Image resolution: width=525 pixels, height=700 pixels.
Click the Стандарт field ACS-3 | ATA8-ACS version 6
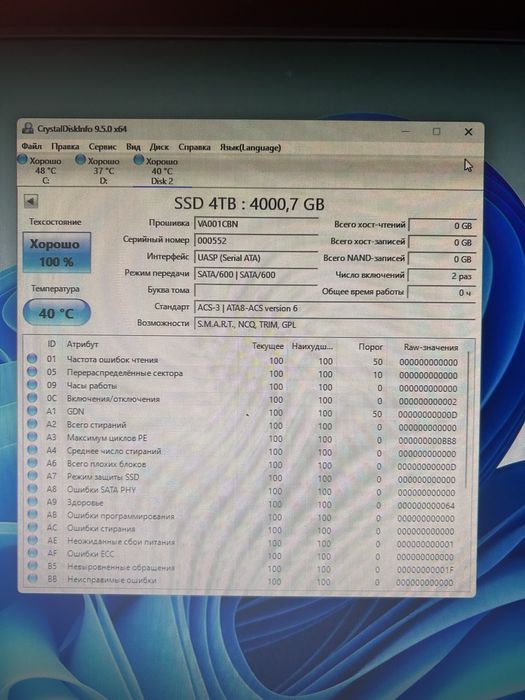tap(335, 308)
